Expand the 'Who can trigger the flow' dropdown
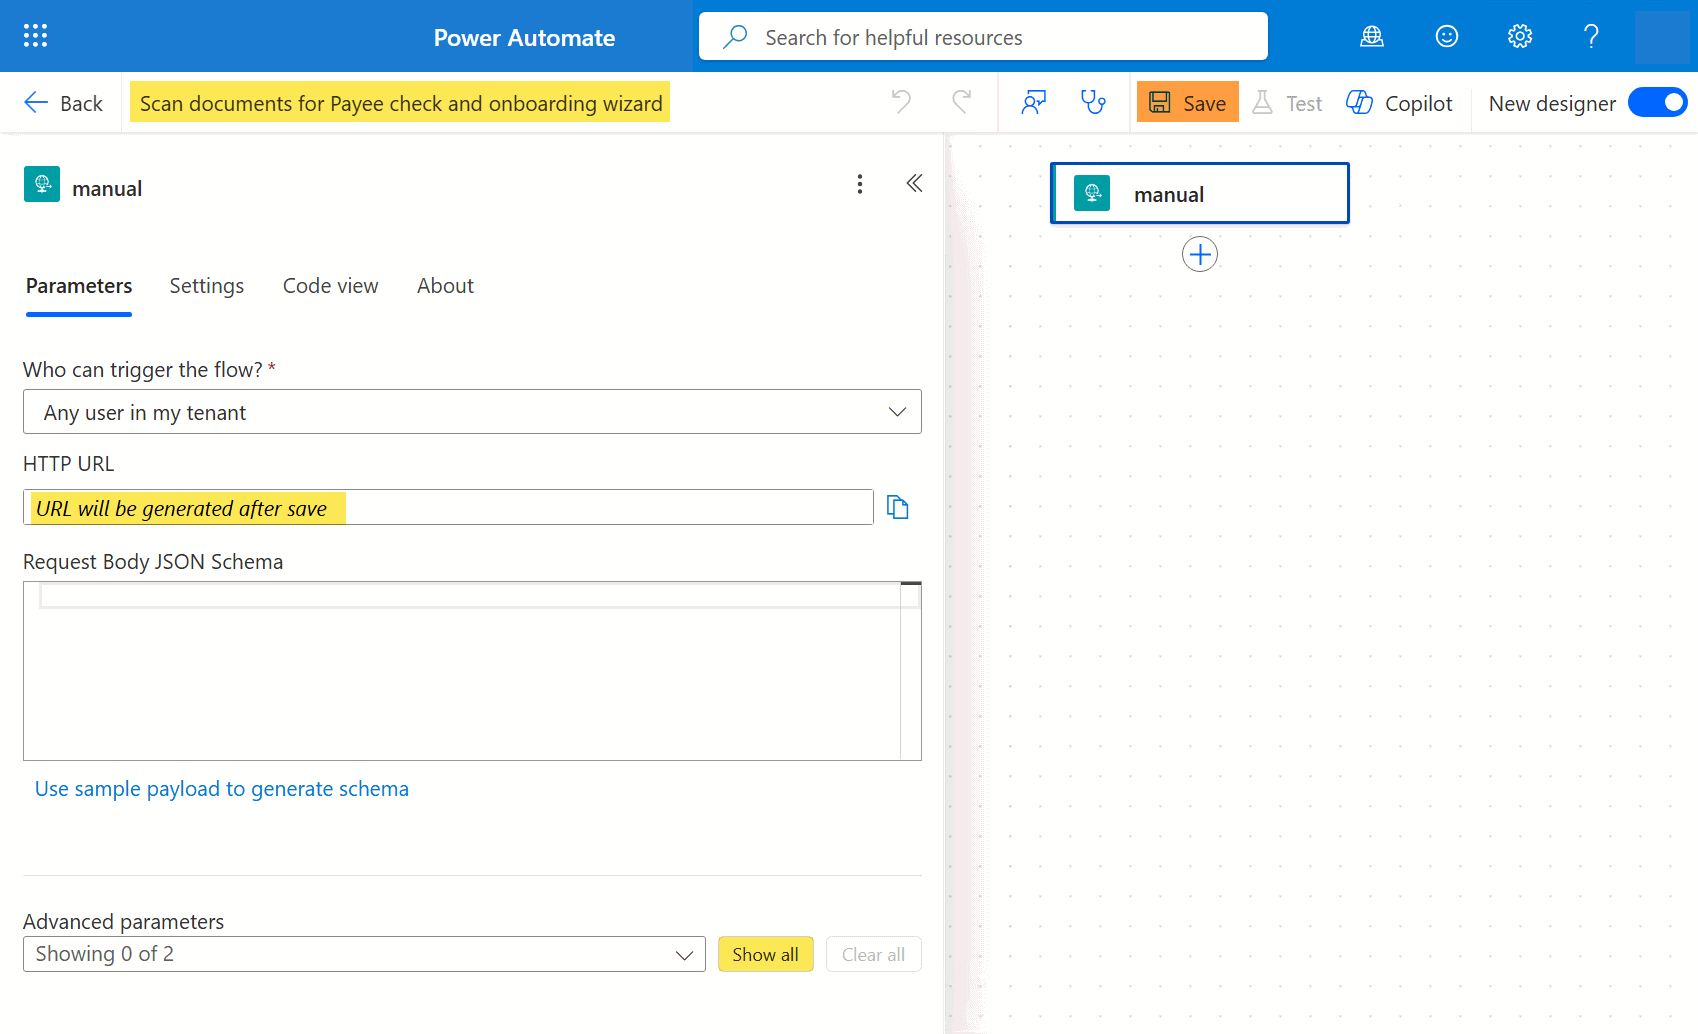The width and height of the screenshot is (1698, 1034). pyautogui.click(x=472, y=412)
